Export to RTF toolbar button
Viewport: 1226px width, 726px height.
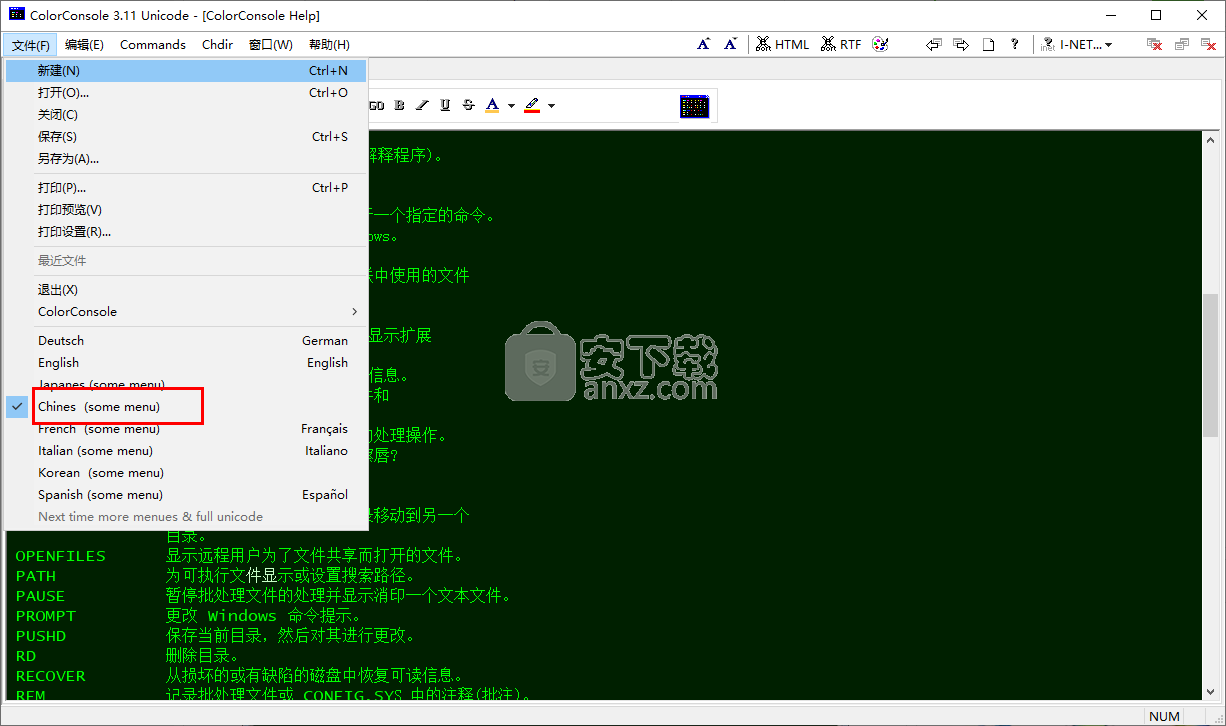point(841,44)
